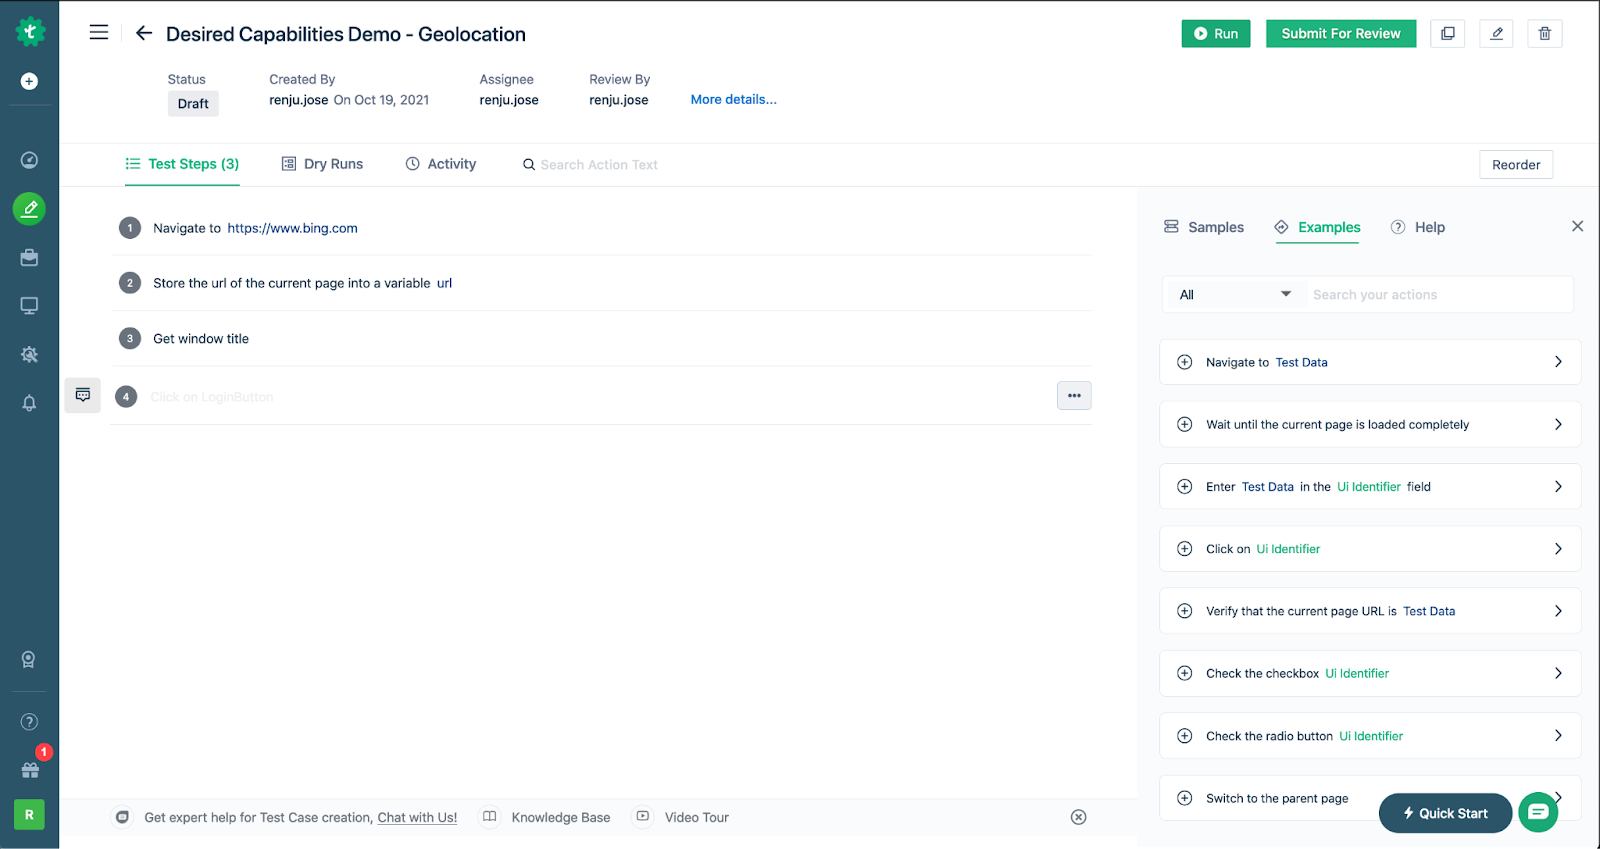Run the test case
This screenshot has height=849, width=1600.
click(x=1216, y=34)
